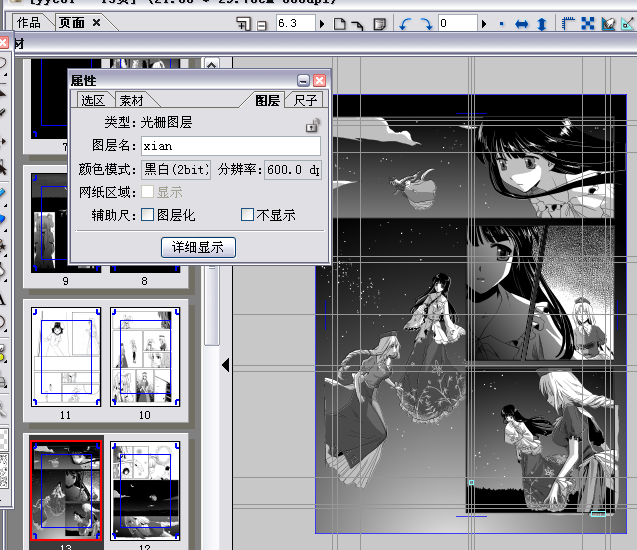Screen dimensions: 637x550
Task: Click the flip vertical double-arrow icon
Action: 539,23
